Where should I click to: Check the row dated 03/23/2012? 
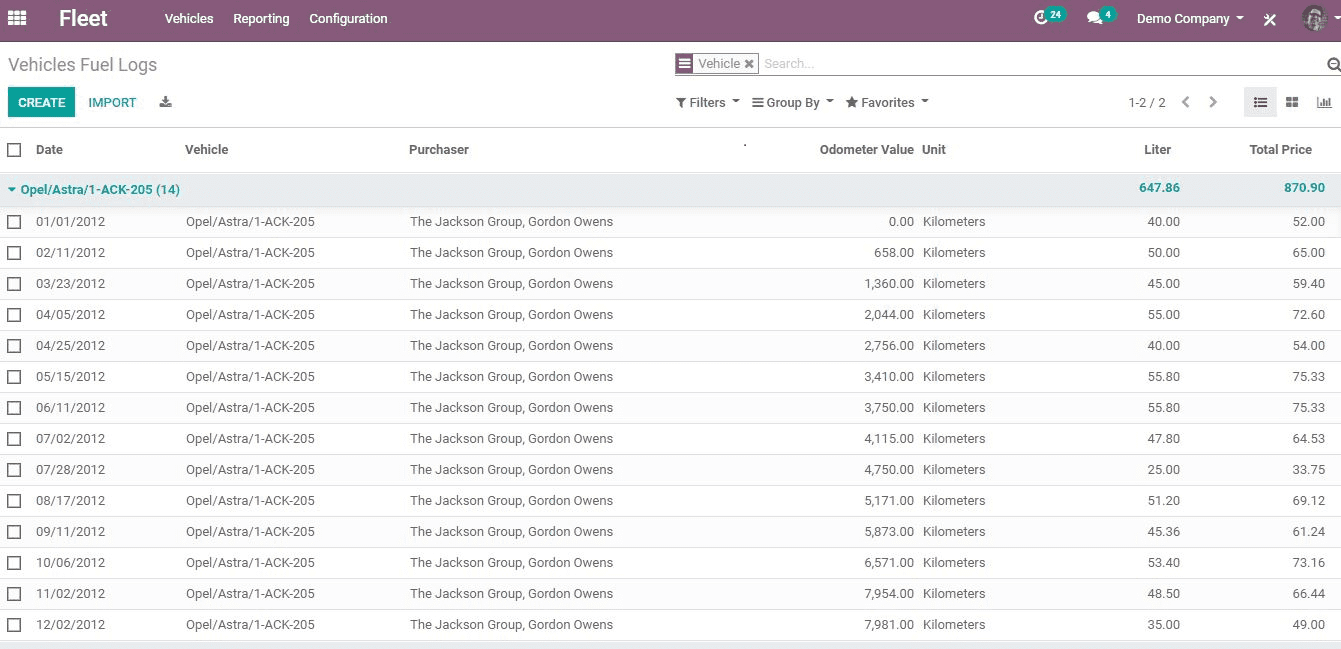click(x=14, y=284)
